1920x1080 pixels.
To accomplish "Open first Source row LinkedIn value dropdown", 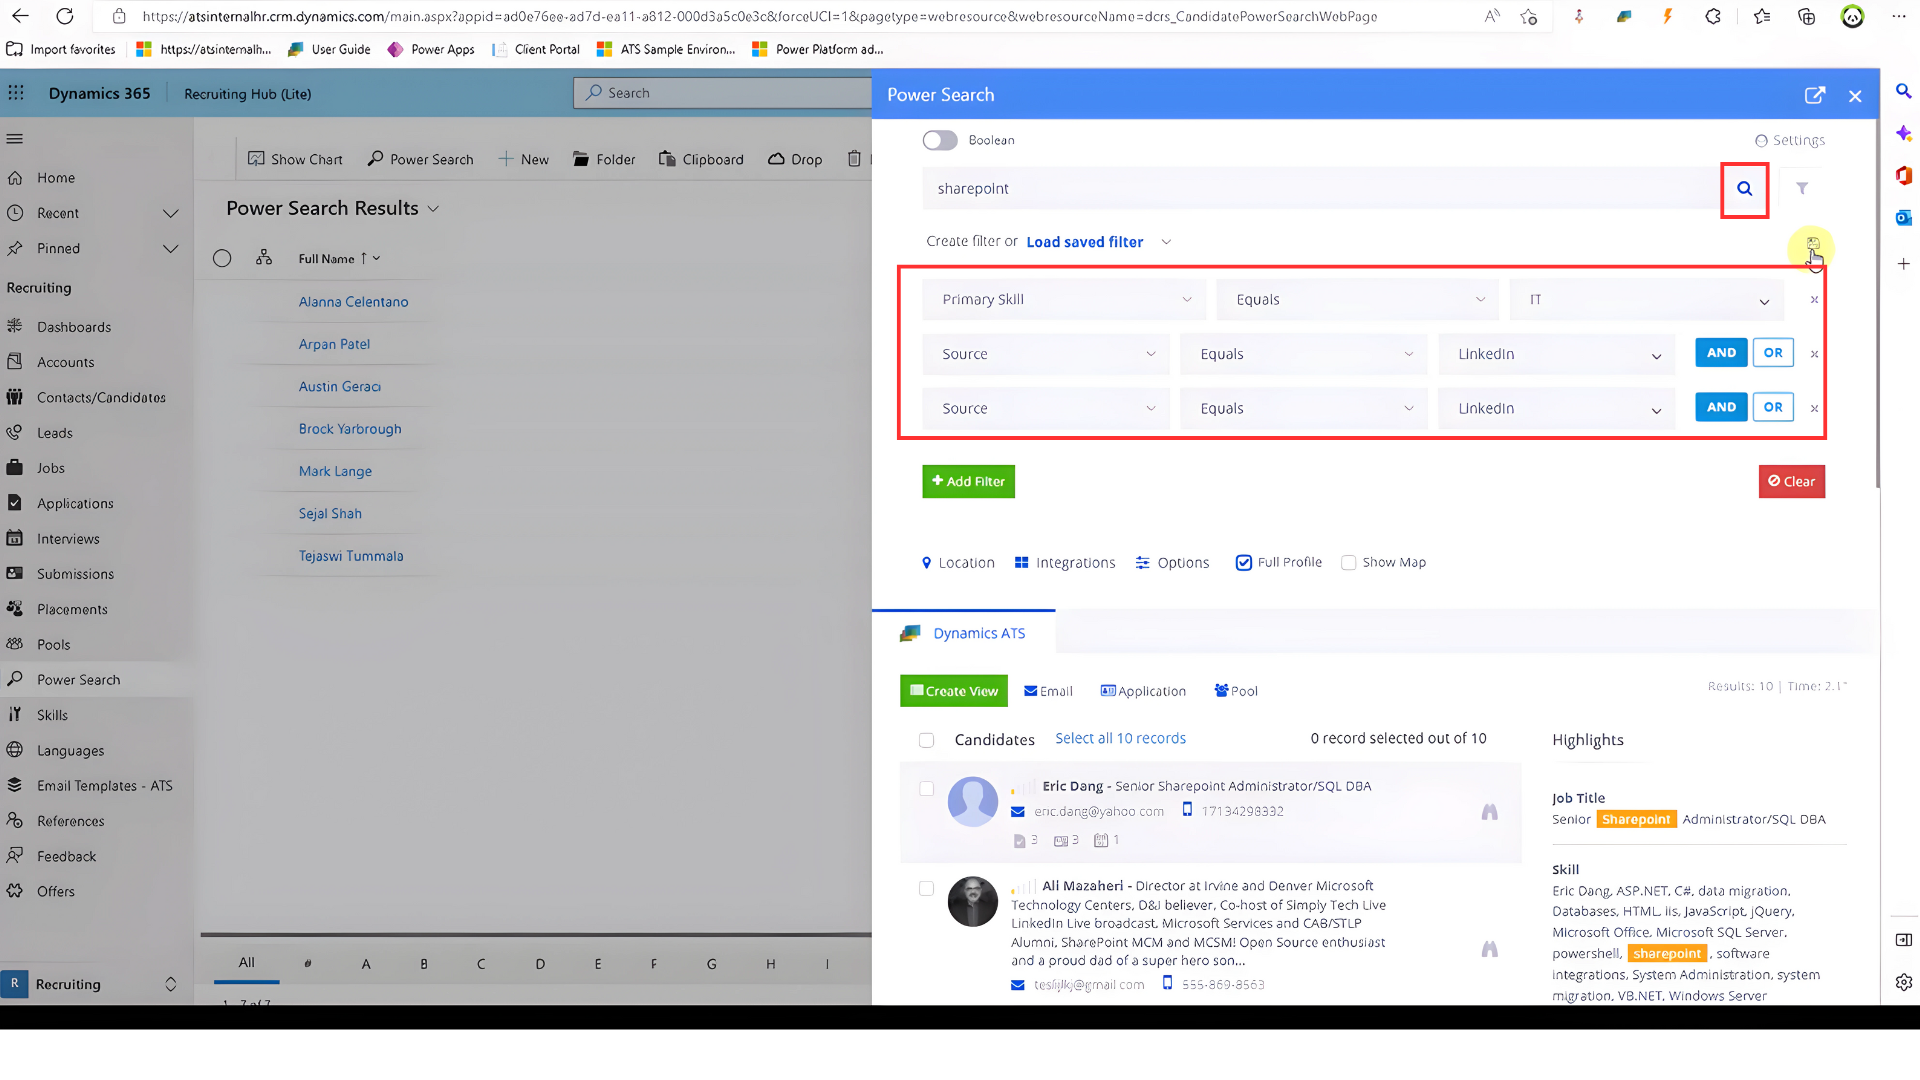I will point(1556,355).
